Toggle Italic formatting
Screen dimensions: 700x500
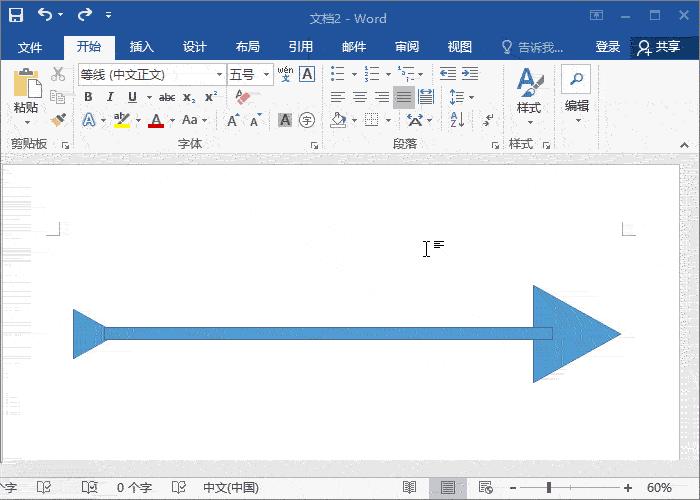(x=110, y=97)
